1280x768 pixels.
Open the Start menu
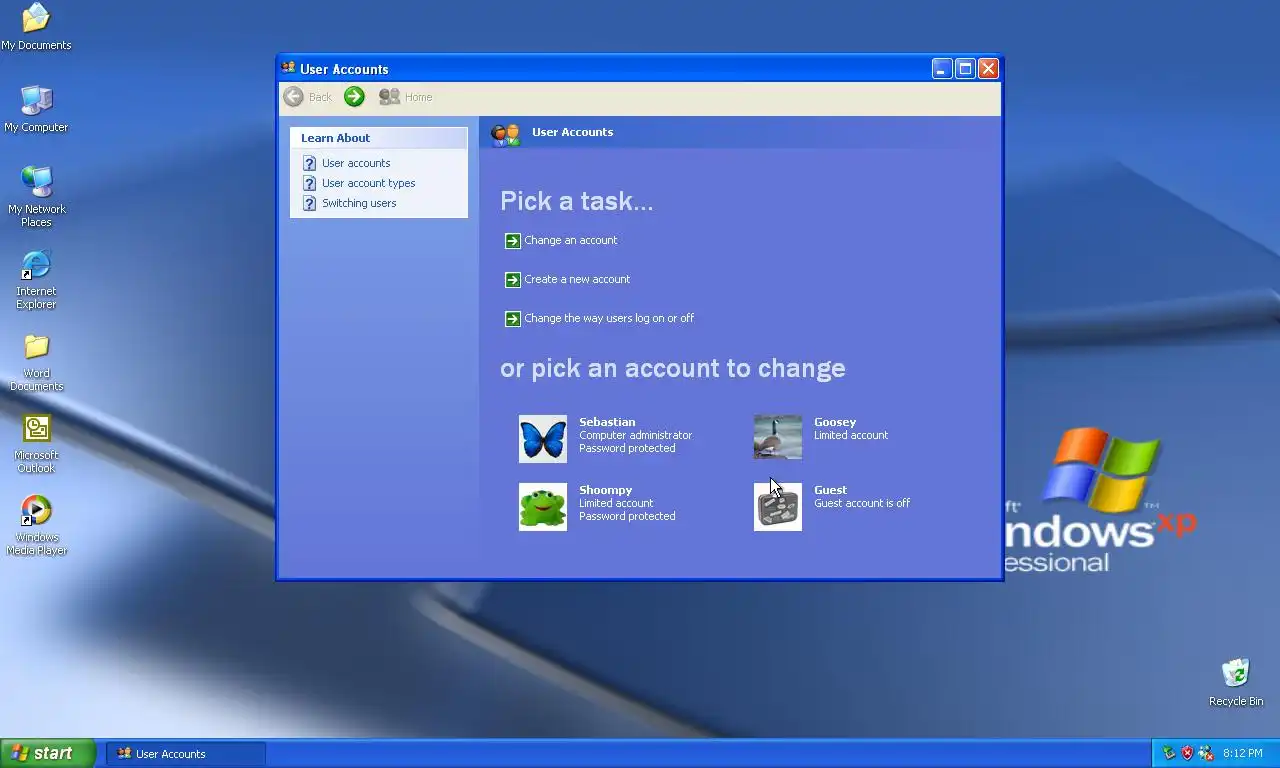[48, 753]
